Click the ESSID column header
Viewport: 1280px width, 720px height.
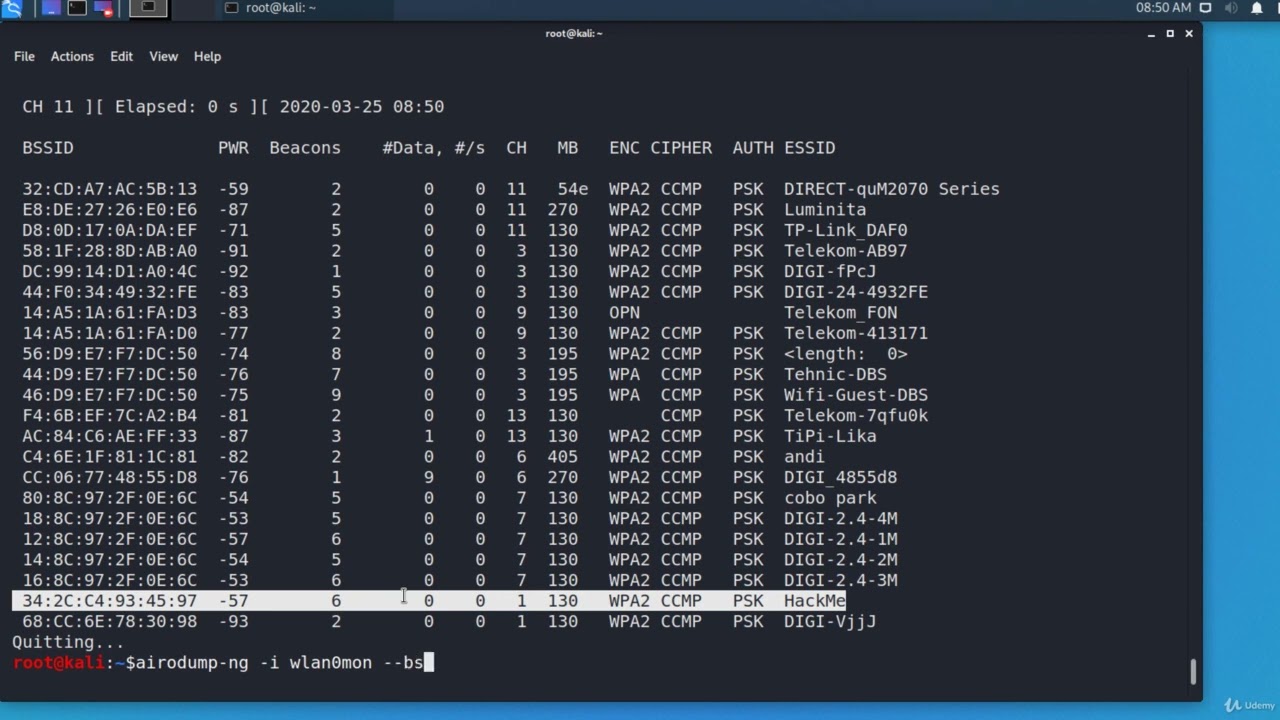(809, 148)
